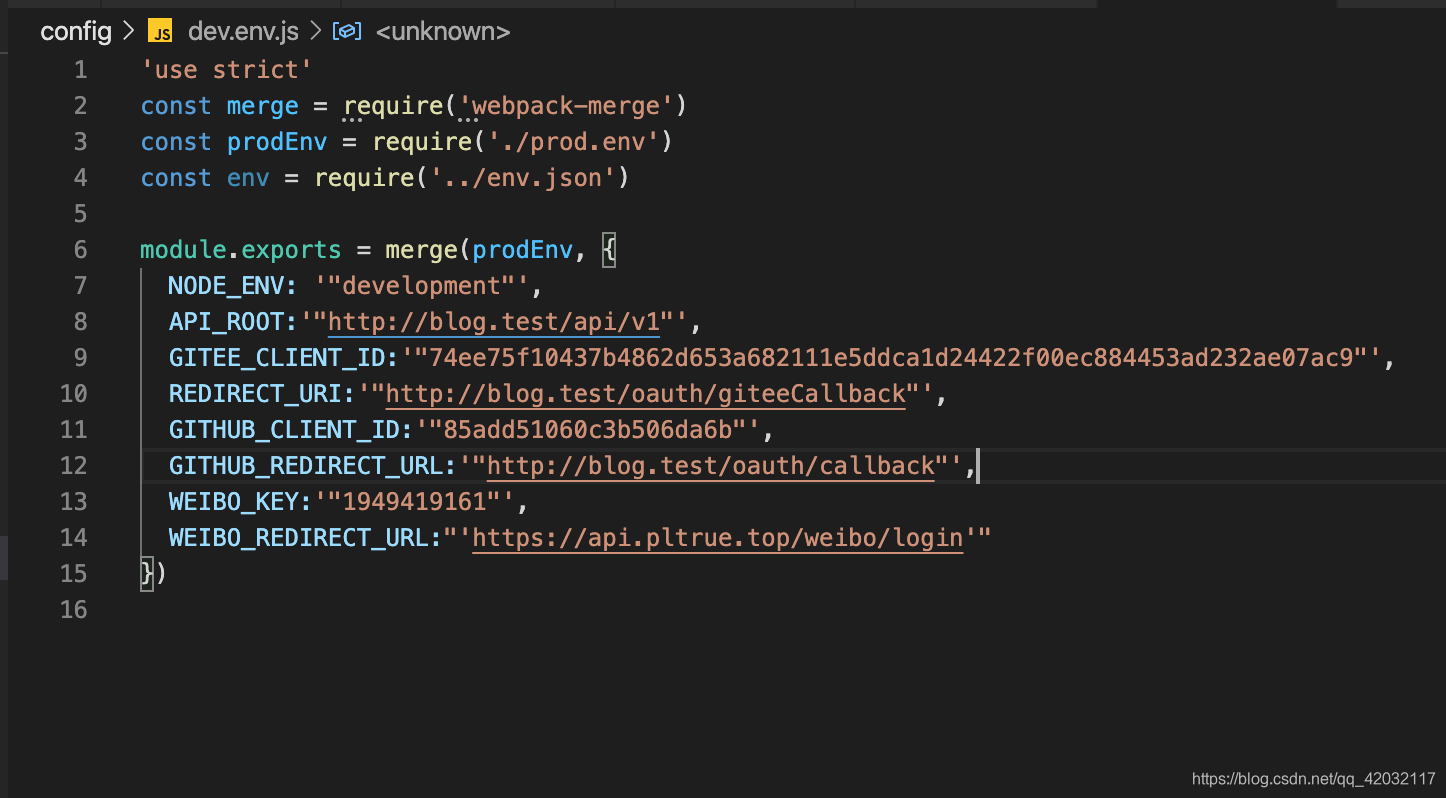Click the WEIBO_REDIRECT_URL key

(x=299, y=538)
